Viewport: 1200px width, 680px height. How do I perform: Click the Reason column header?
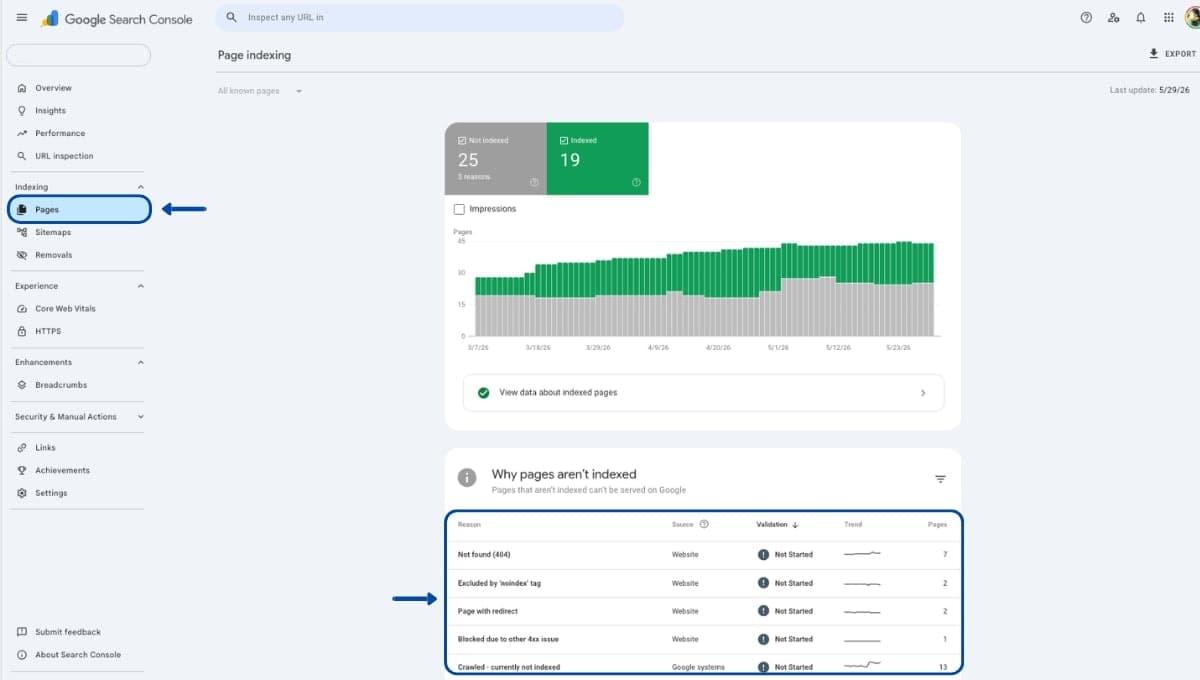click(469, 525)
